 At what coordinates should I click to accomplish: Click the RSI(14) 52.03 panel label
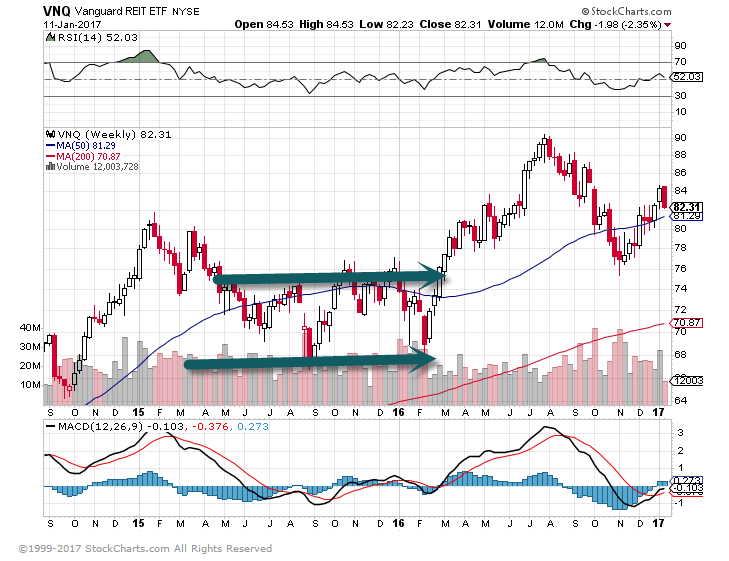[x=98, y=37]
